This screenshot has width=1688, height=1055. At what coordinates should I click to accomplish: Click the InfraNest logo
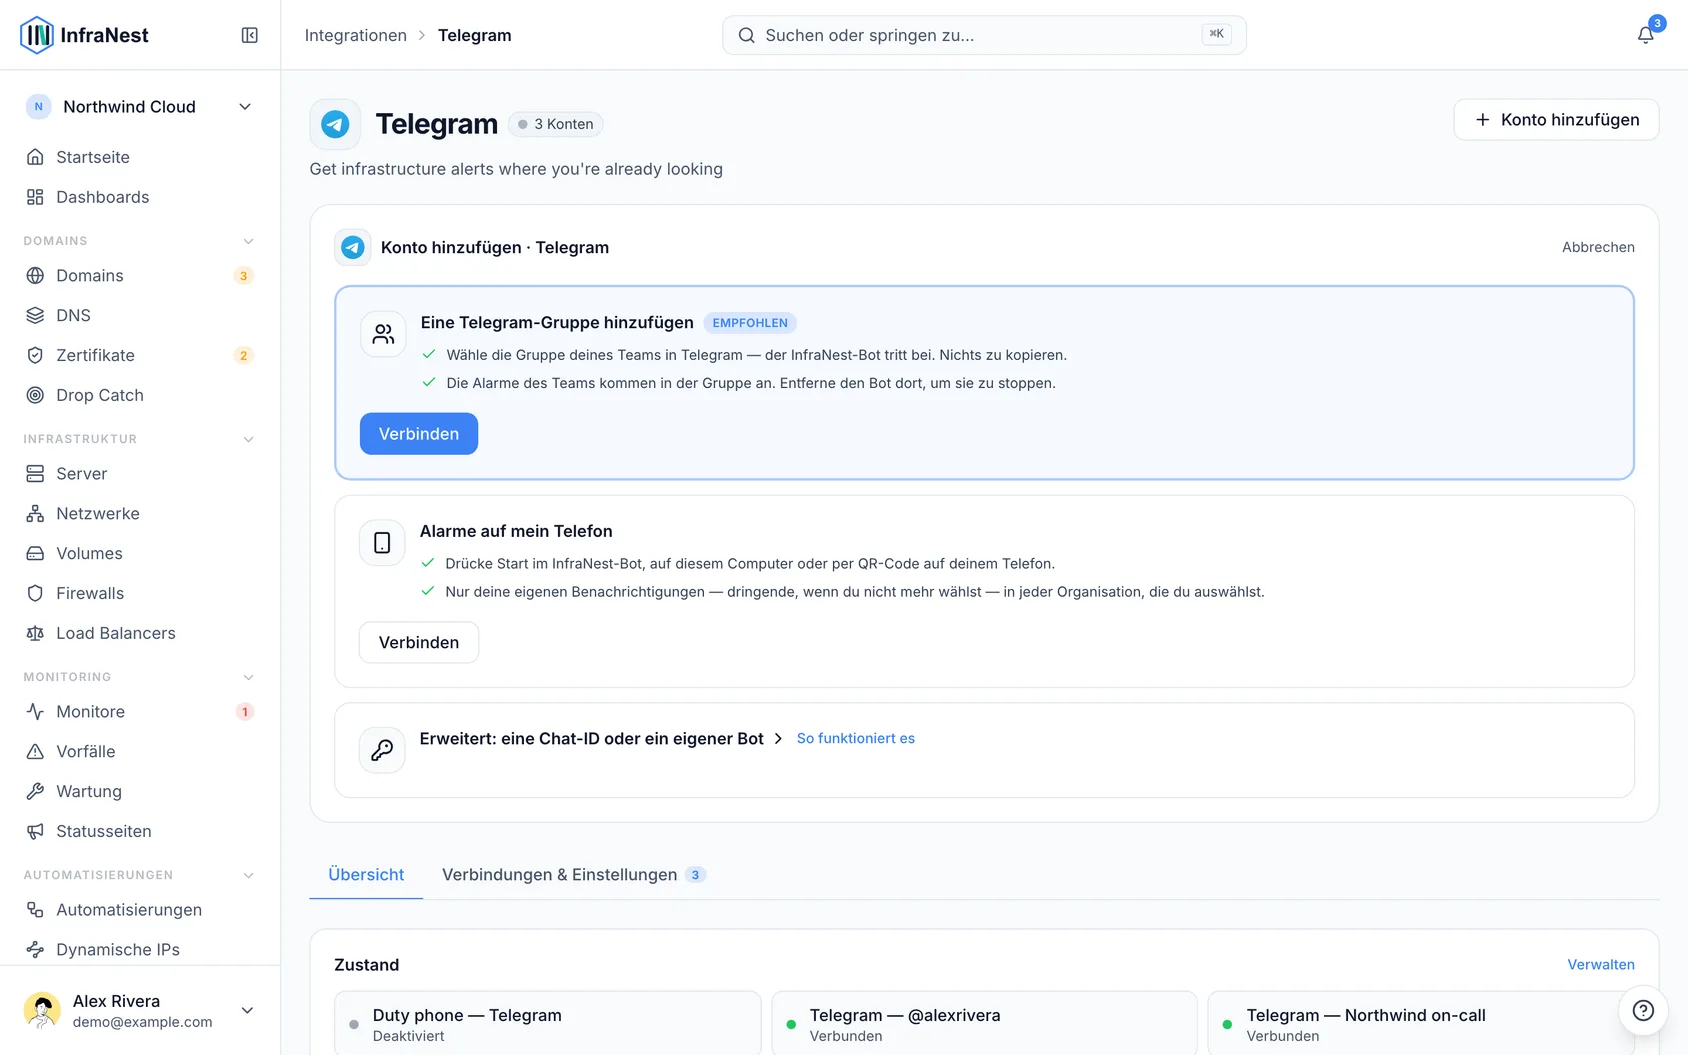85,35
